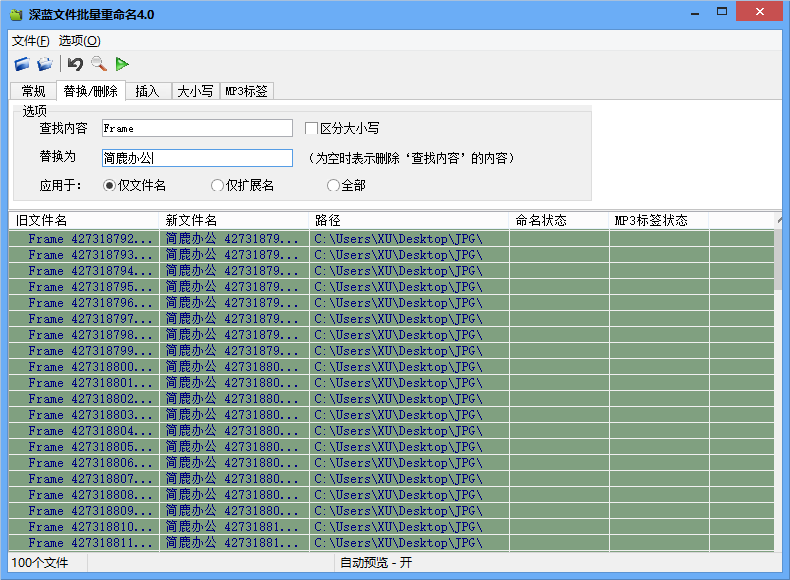Click new name cell of Frame 427318810...

tap(234, 527)
